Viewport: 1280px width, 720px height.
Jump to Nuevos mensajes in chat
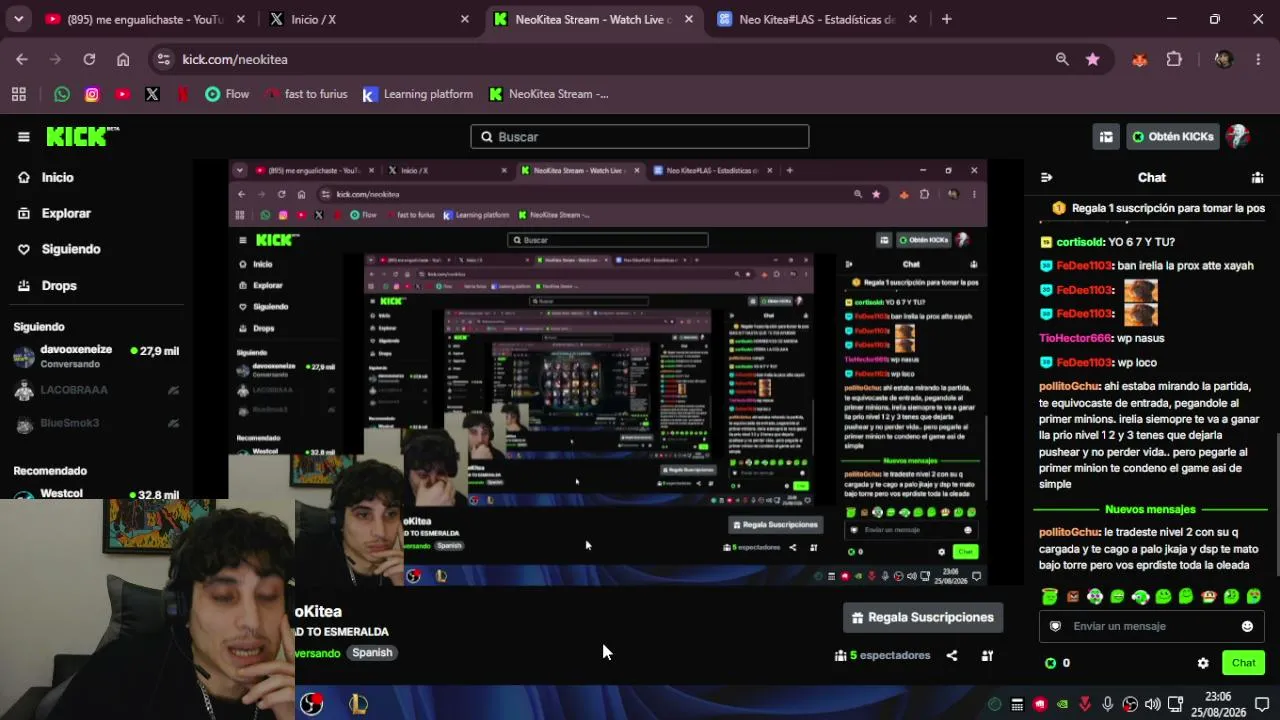point(1150,509)
